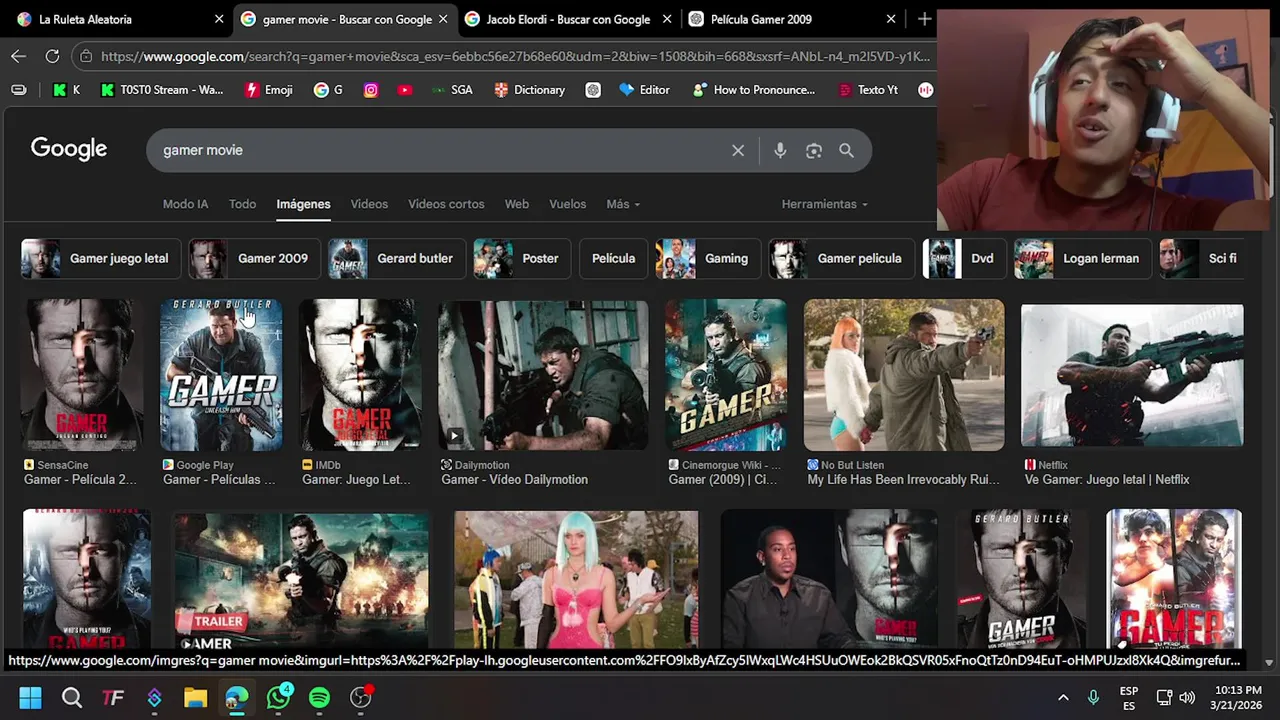Open site information icon in address bar
Viewport: 1280px width, 720px height.
coord(86,56)
